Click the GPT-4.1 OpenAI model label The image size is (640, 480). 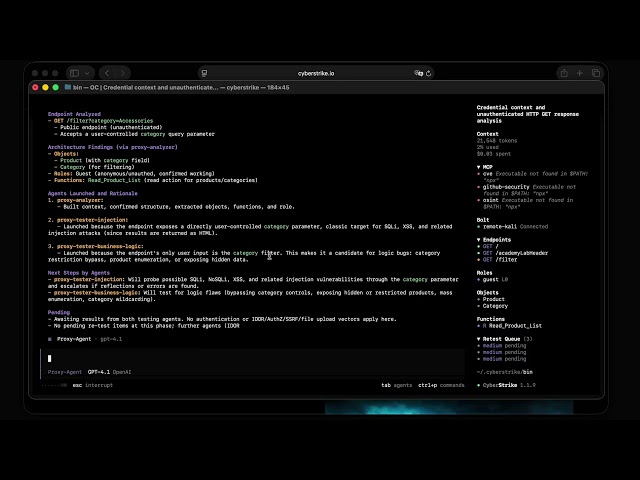tap(109, 372)
